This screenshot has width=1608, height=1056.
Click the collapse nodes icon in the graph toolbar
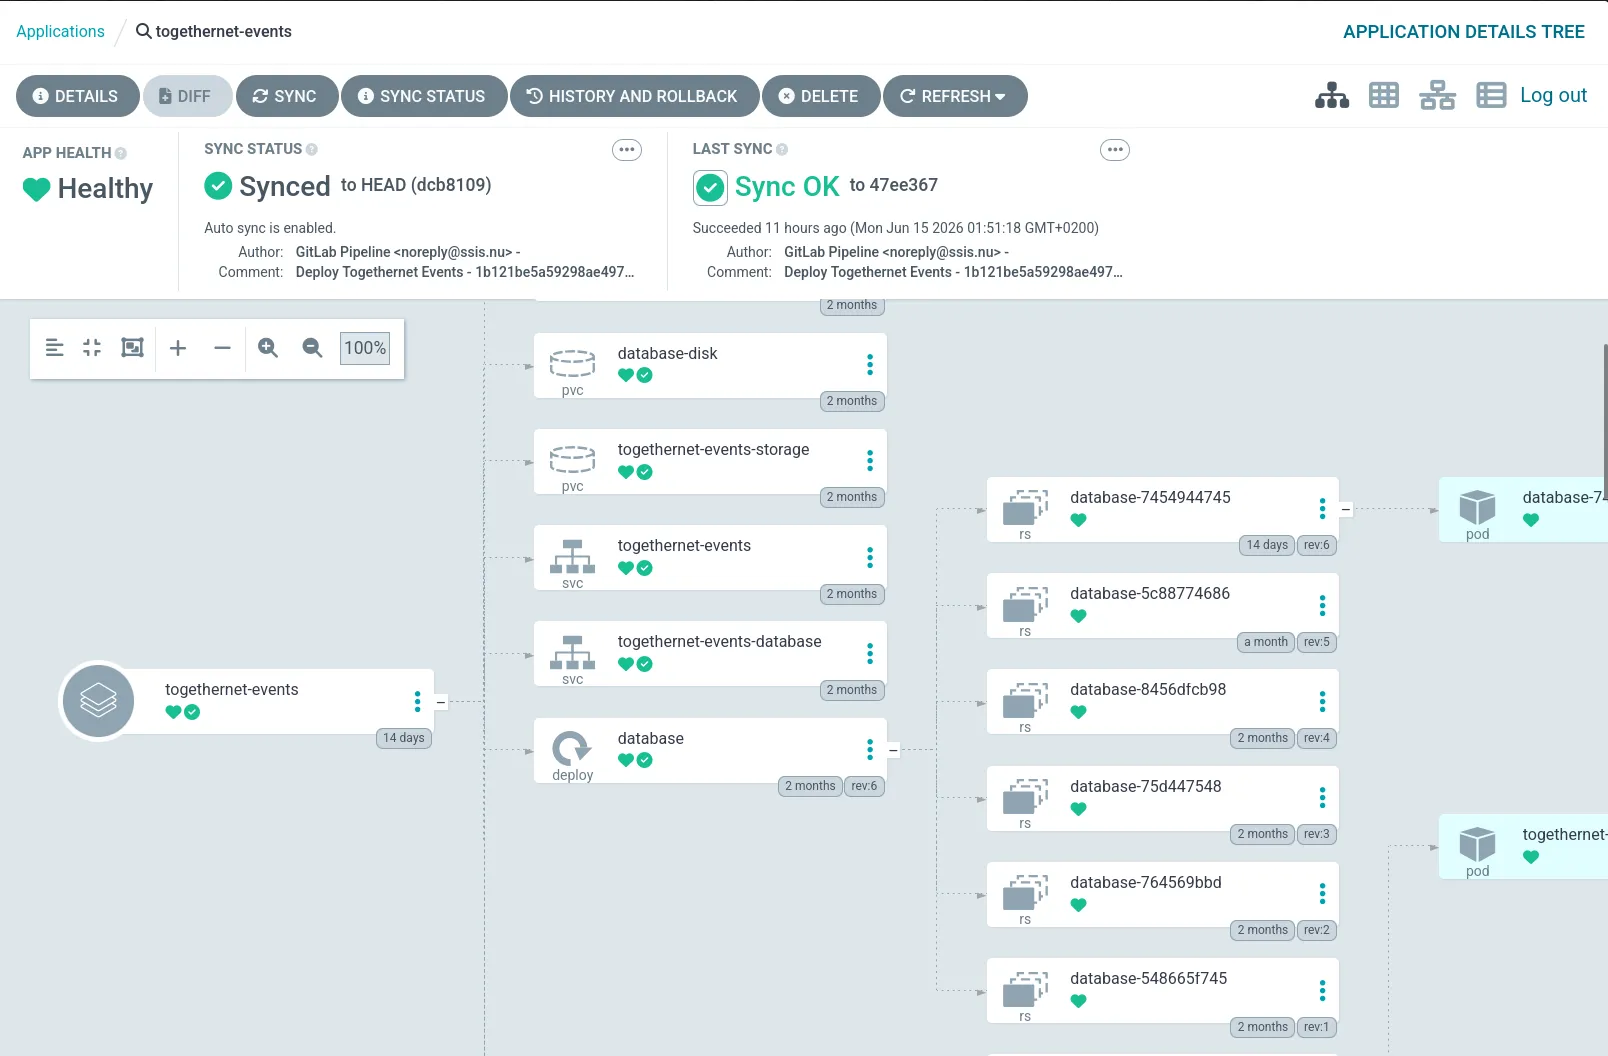[92, 348]
